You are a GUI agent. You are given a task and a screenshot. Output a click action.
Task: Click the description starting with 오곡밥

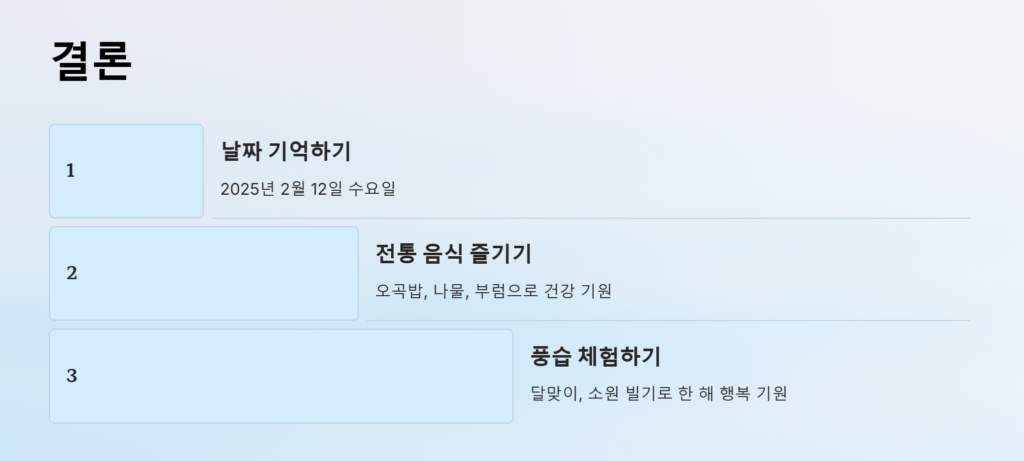point(493,291)
